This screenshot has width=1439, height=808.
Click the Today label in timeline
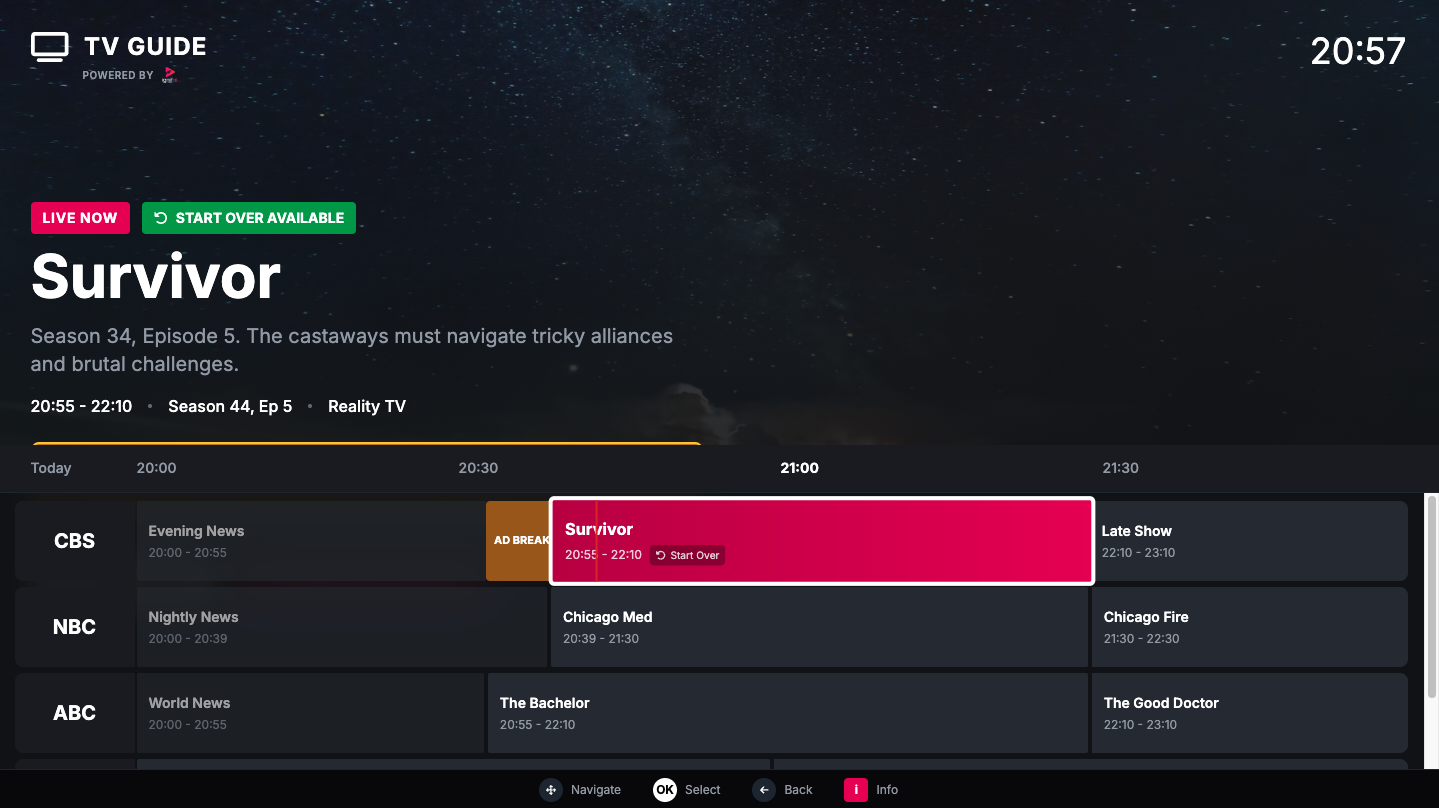(x=51, y=468)
